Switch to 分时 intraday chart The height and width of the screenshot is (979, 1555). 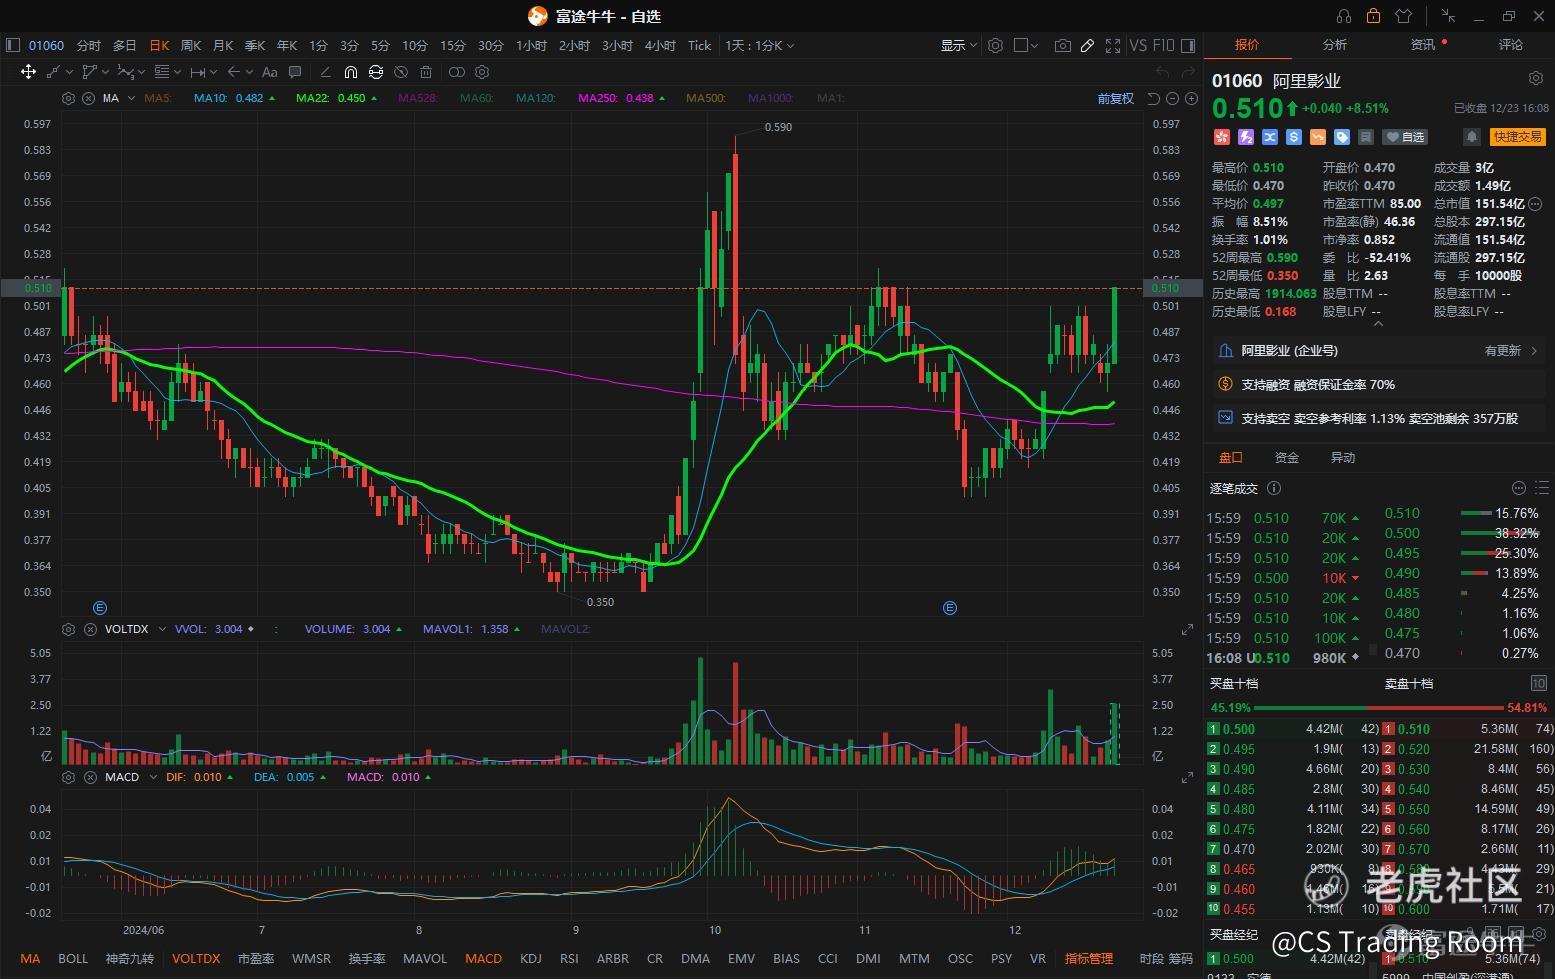tap(88, 45)
